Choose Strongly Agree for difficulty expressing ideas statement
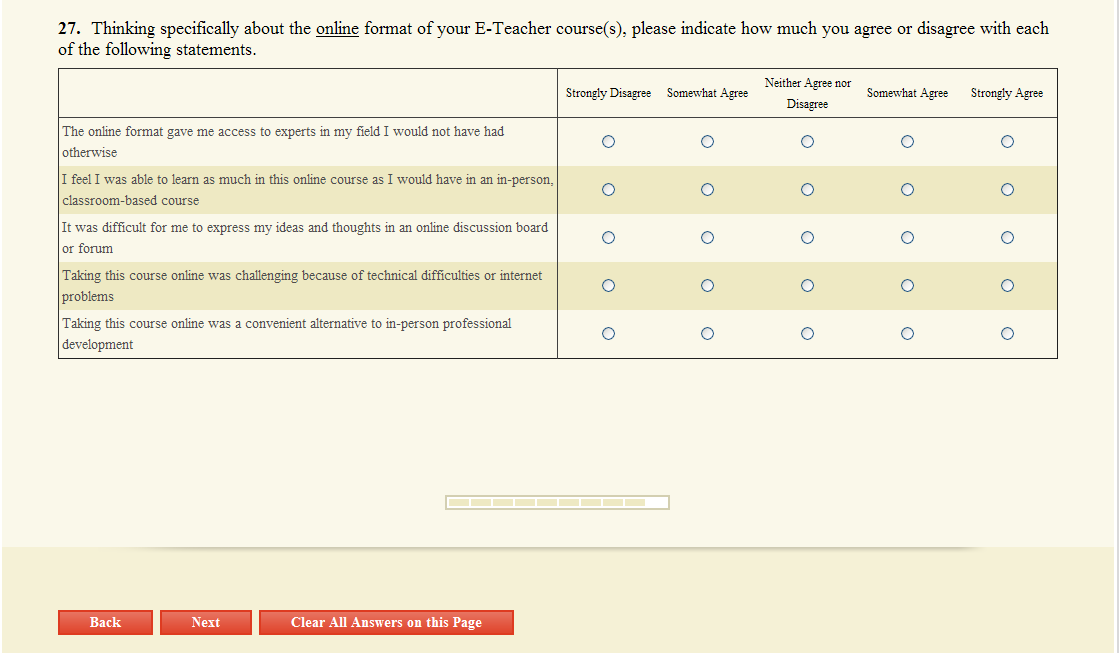 [1007, 238]
